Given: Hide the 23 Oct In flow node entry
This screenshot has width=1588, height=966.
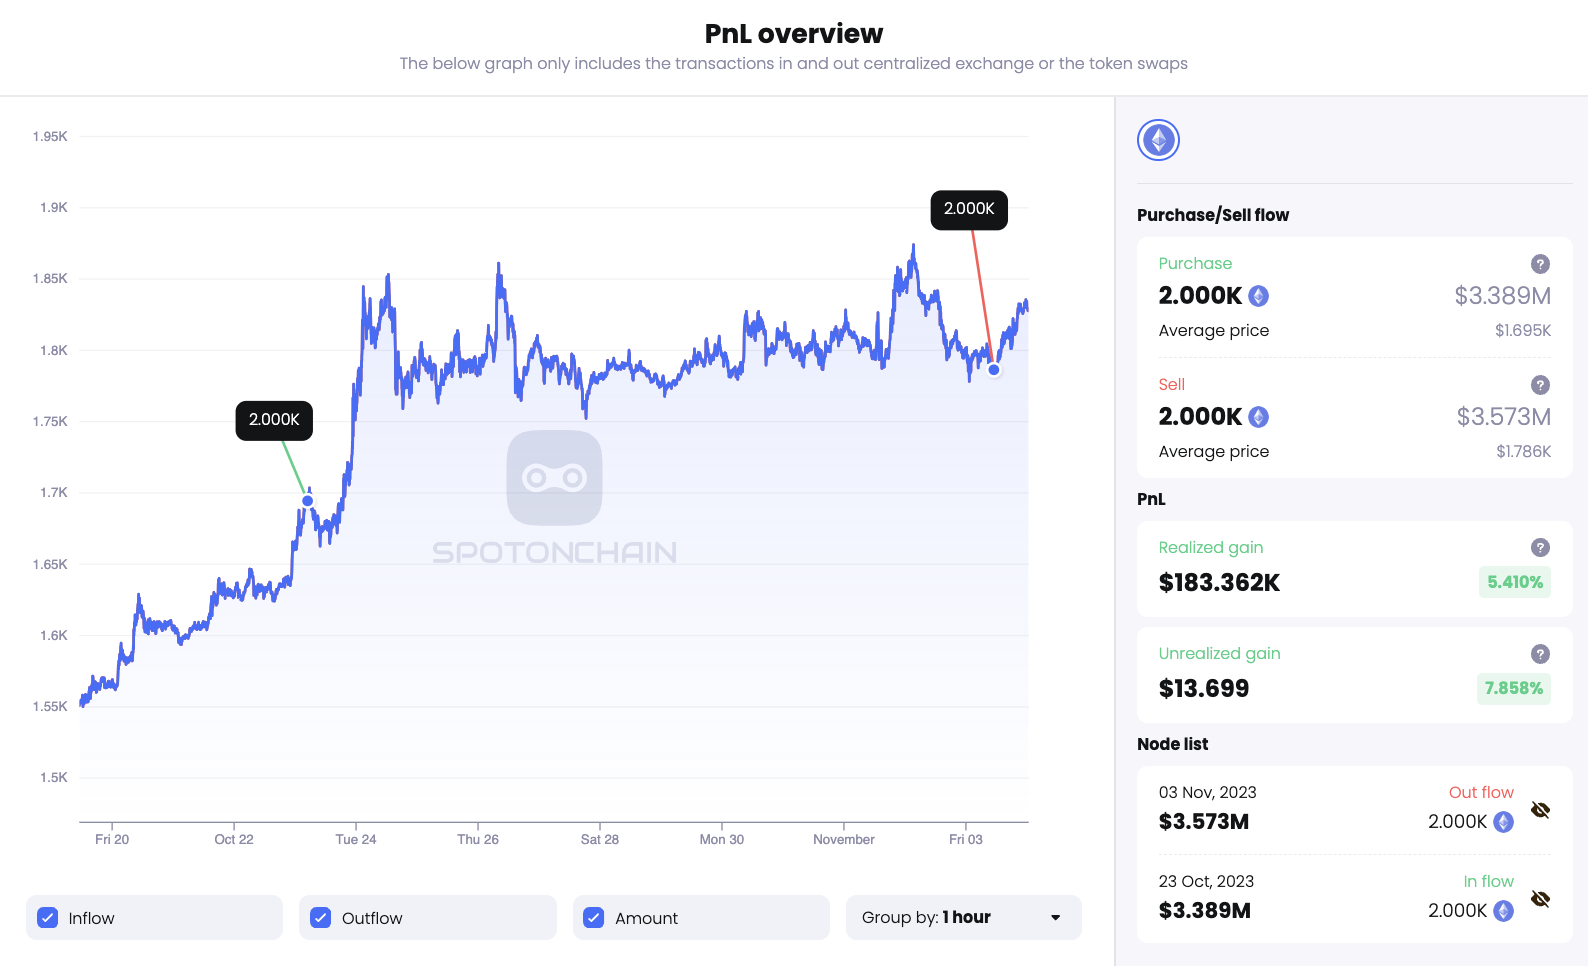Looking at the screenshot, I should 1540,899.
